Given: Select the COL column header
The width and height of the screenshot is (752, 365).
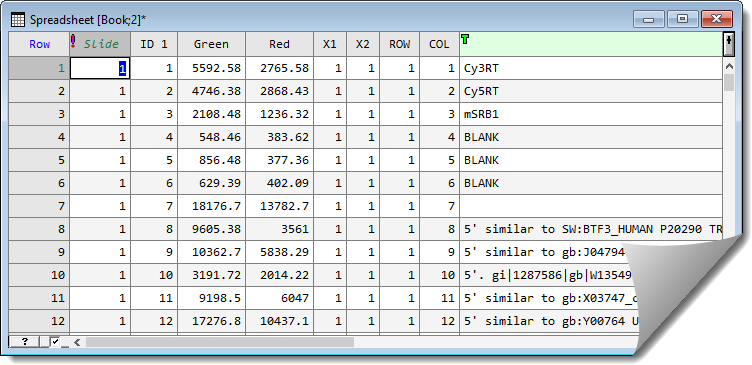Looking at the screenshot, I should tap(439, 44).
